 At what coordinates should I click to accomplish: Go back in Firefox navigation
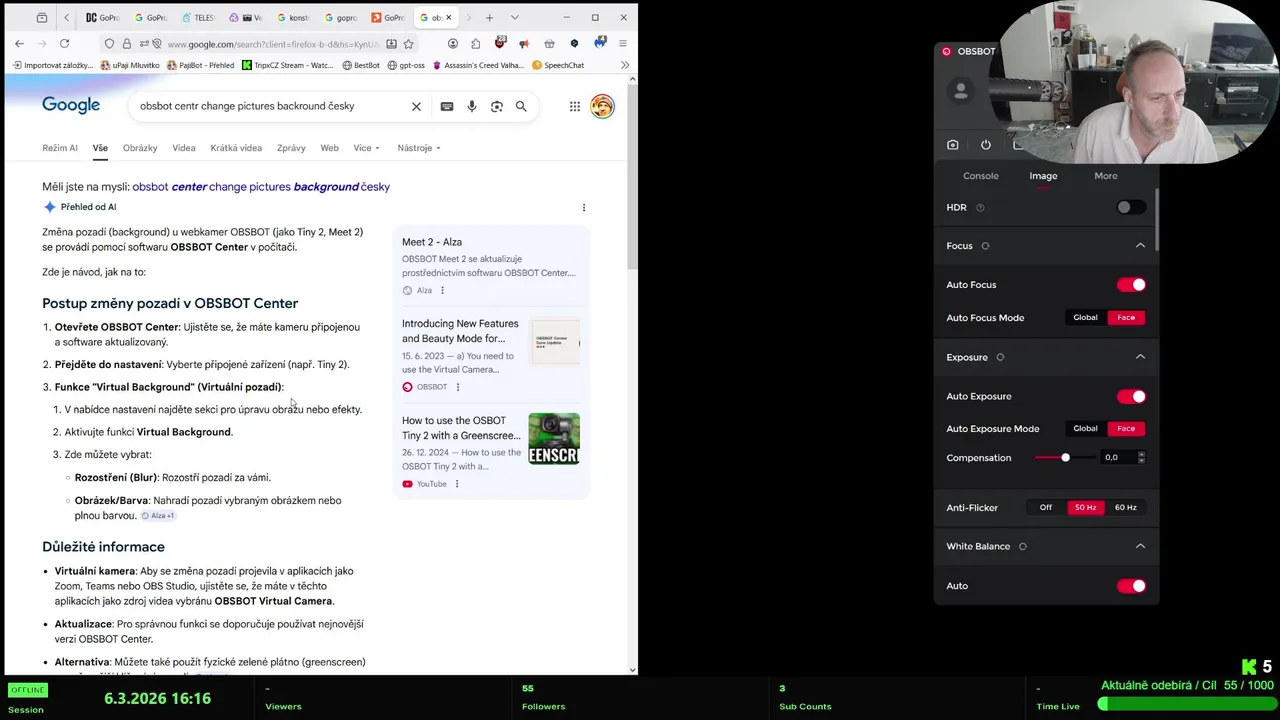tap(19, 44)
